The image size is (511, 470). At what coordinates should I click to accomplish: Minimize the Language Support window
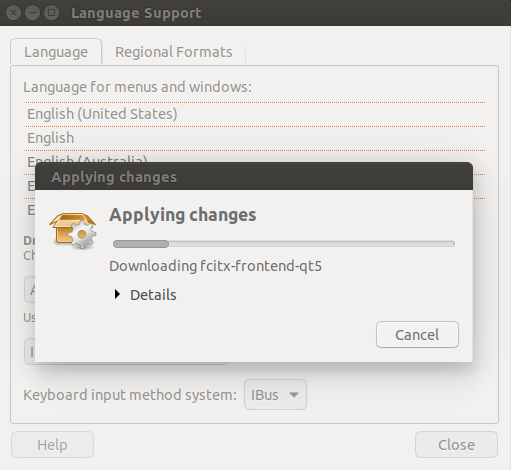coord(33,13)
